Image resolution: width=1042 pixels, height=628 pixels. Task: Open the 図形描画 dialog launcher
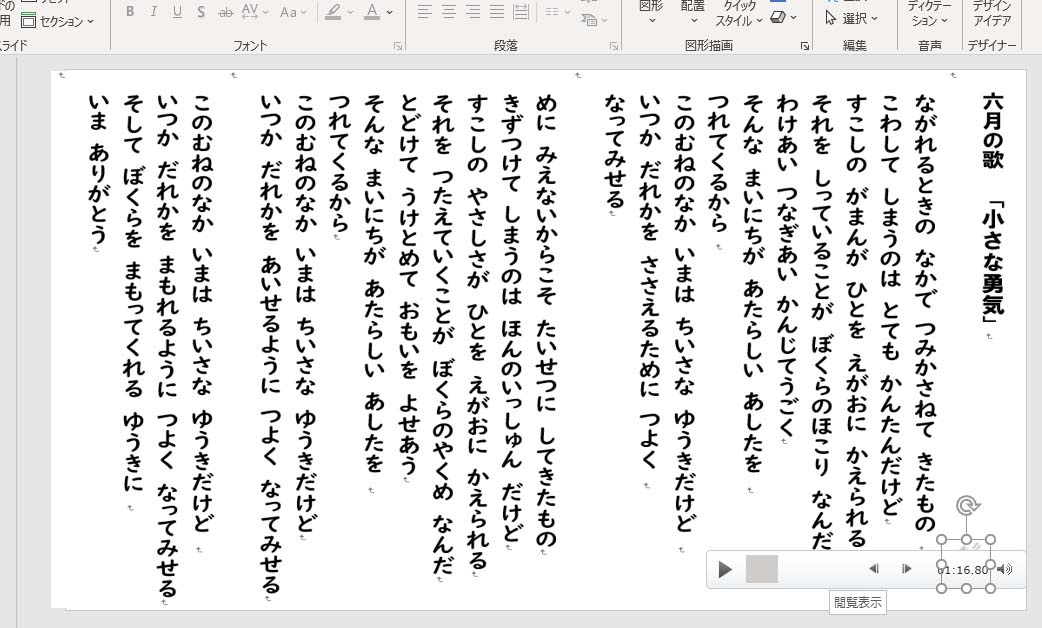[805, 46]
